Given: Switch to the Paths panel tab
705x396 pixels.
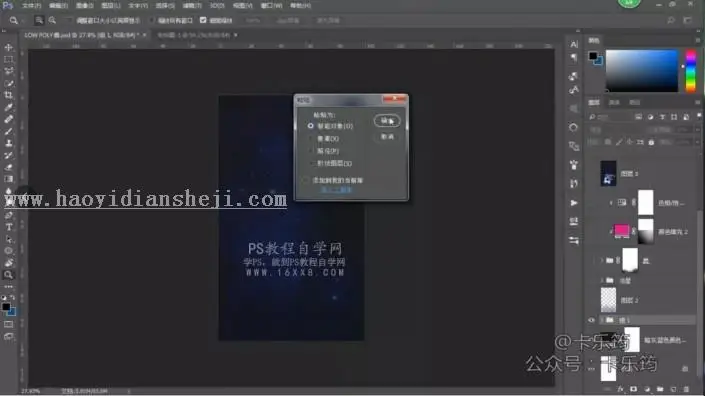Looking at the screenshot, I should (x=634, y=102).
